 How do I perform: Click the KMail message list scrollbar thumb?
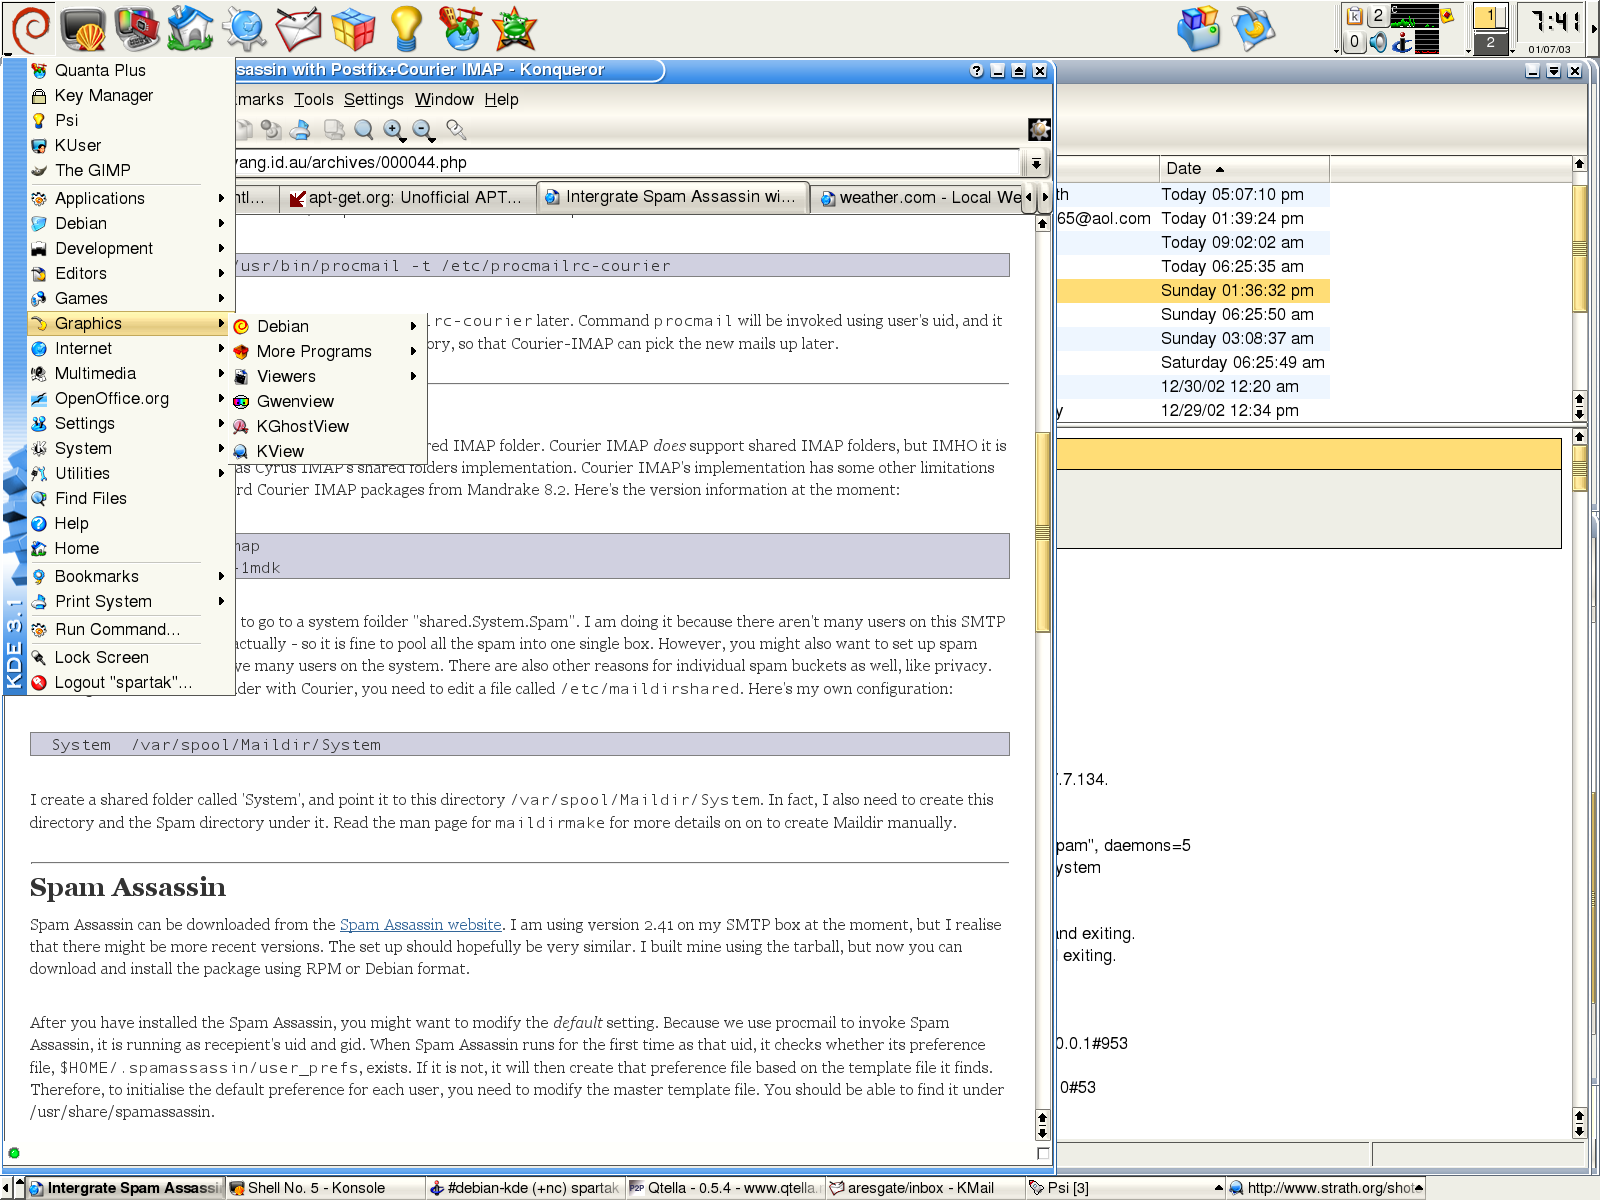[1579, 248]
